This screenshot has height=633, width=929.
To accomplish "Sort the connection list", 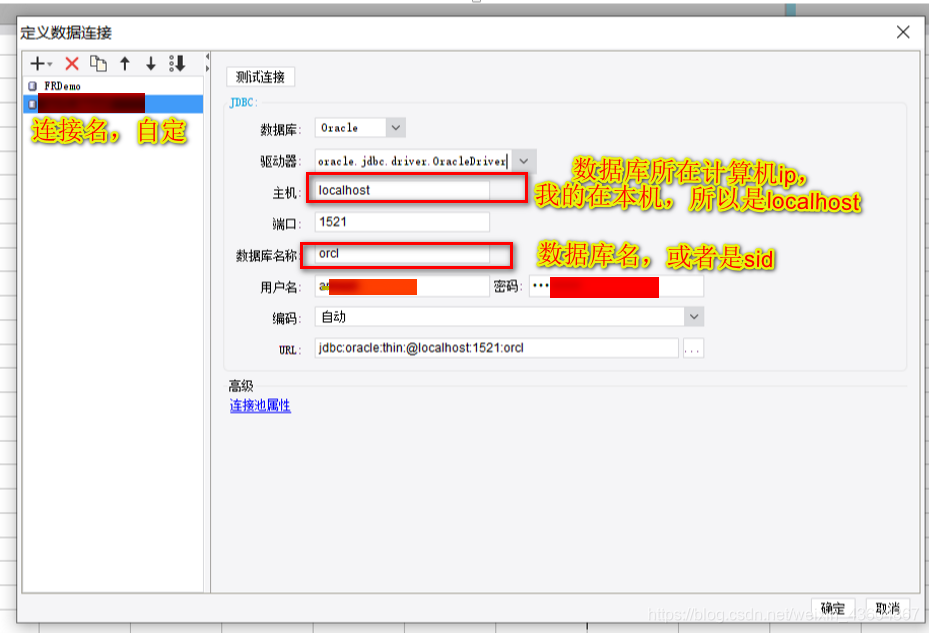I will tap(177, 63).
